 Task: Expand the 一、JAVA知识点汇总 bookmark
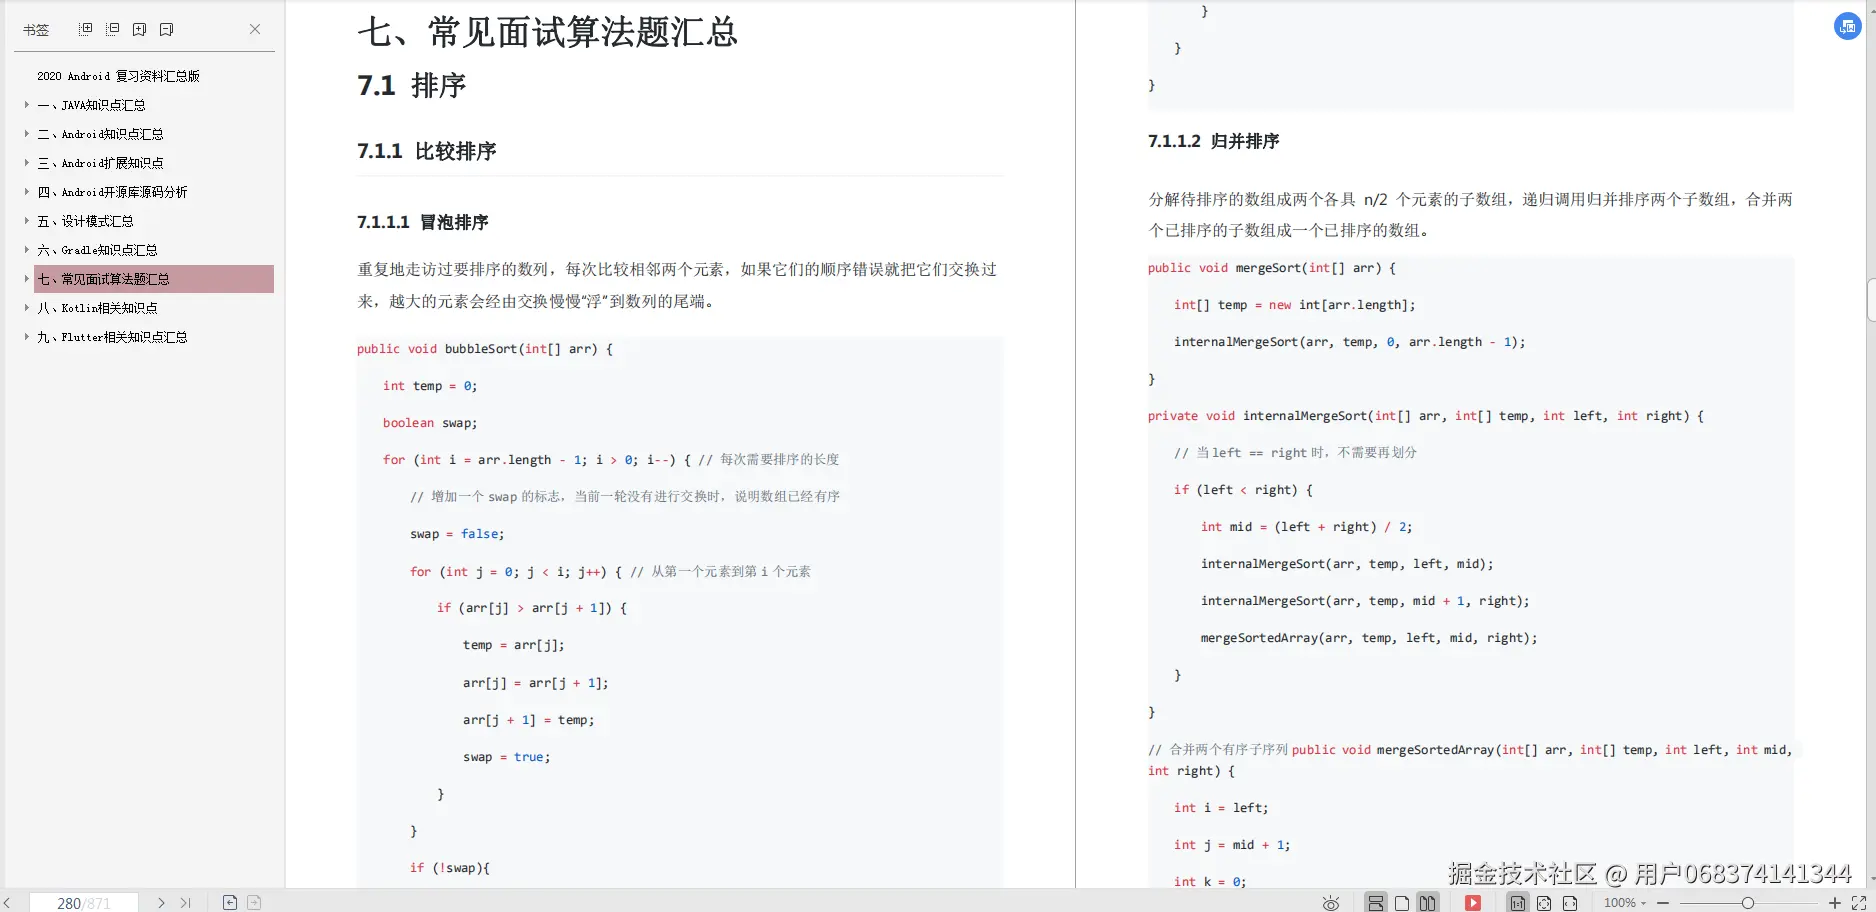pos(27,105)
